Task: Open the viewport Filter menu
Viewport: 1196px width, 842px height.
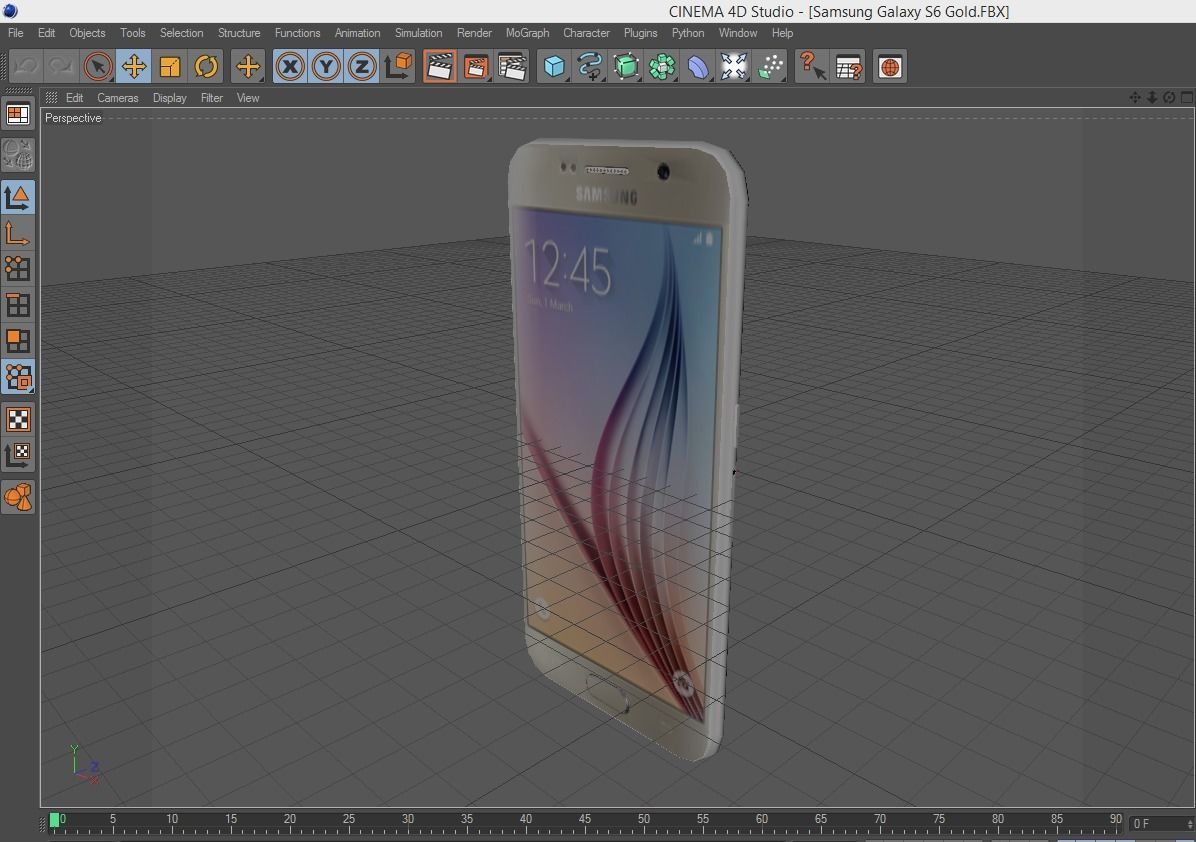Action: click(211, 98)
